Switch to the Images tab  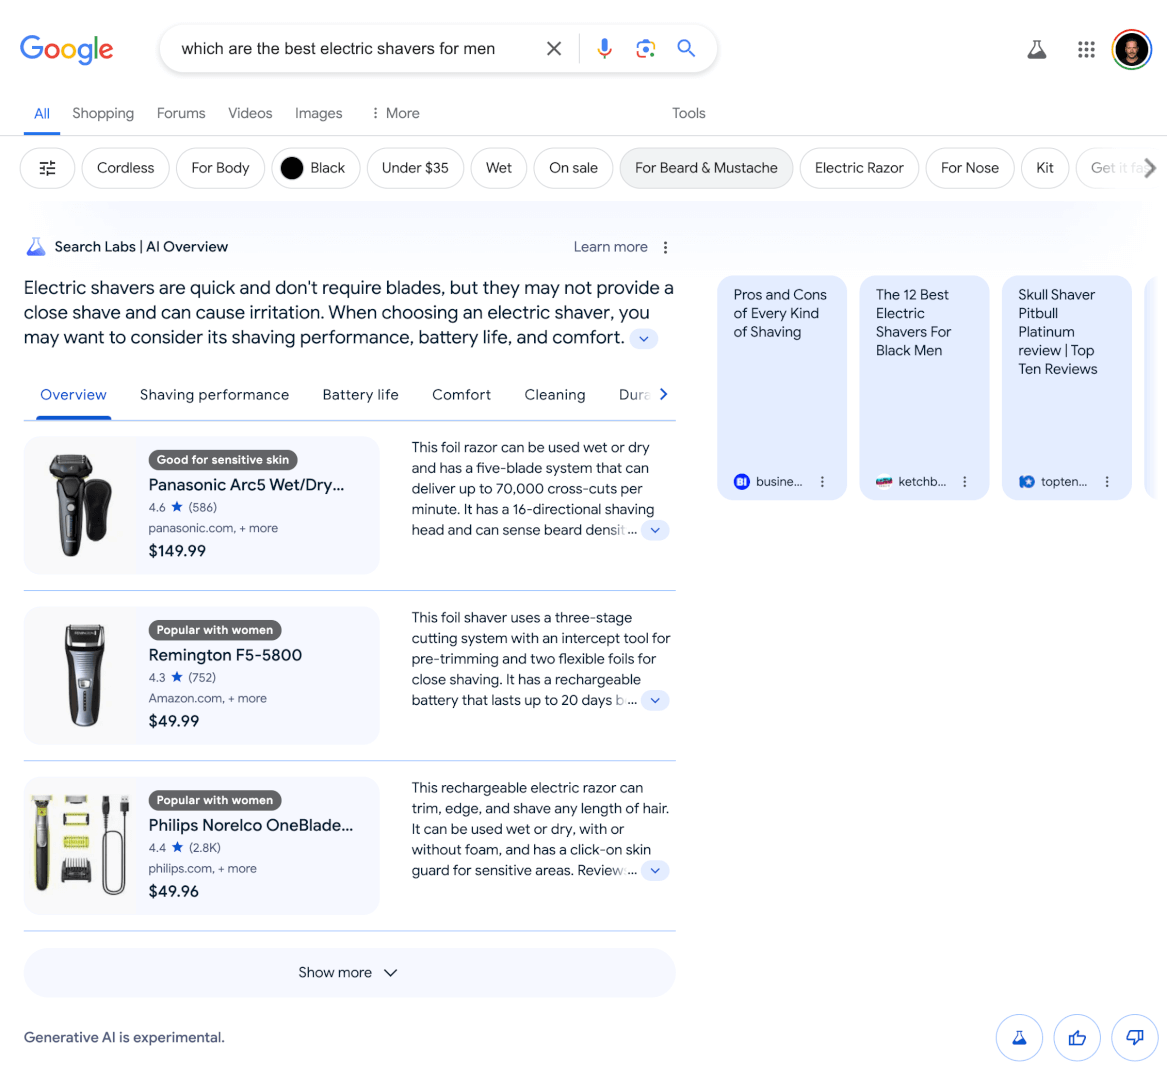pos(319,113)
